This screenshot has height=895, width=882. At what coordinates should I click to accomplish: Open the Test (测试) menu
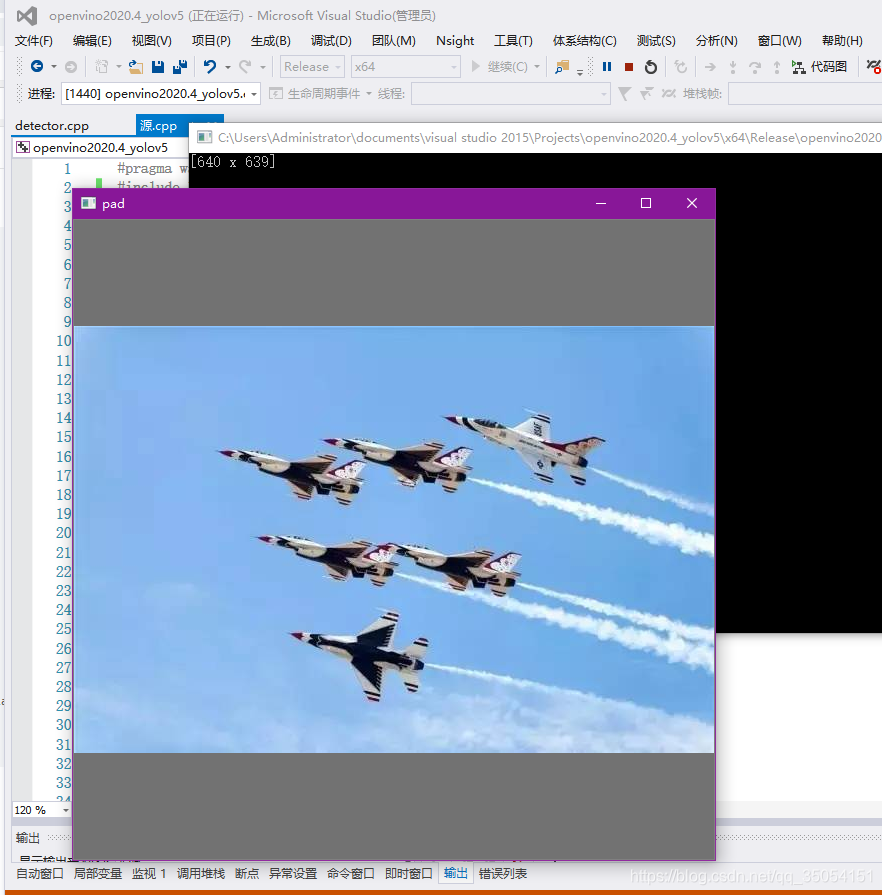656,41
